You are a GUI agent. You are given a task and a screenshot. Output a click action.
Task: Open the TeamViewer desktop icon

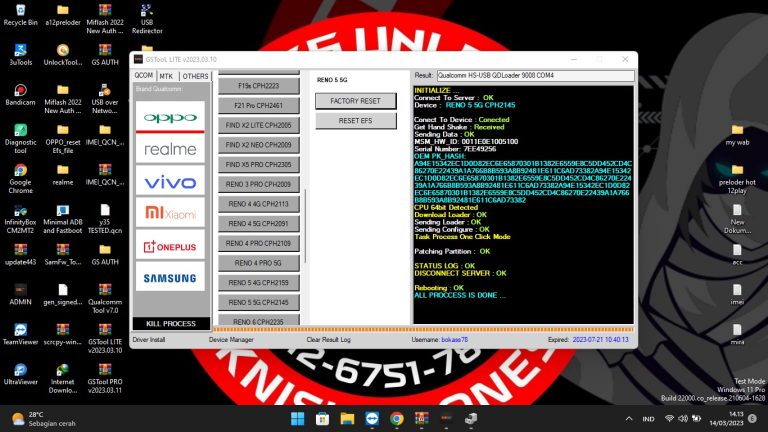pos(20,334)
